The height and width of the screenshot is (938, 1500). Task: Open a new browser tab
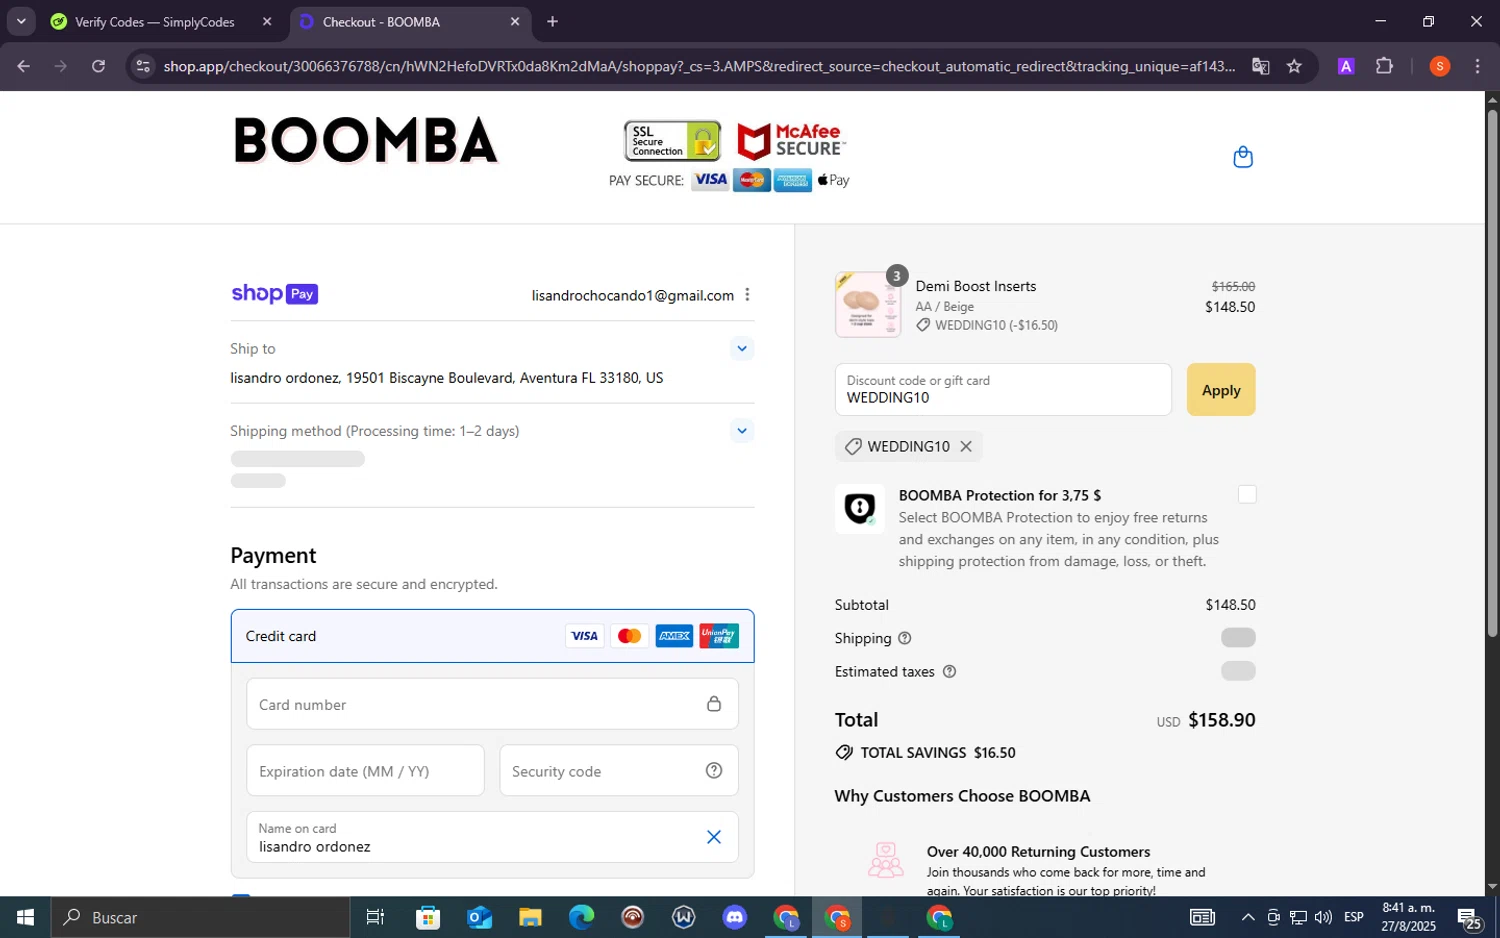click(x=552, y=22)
